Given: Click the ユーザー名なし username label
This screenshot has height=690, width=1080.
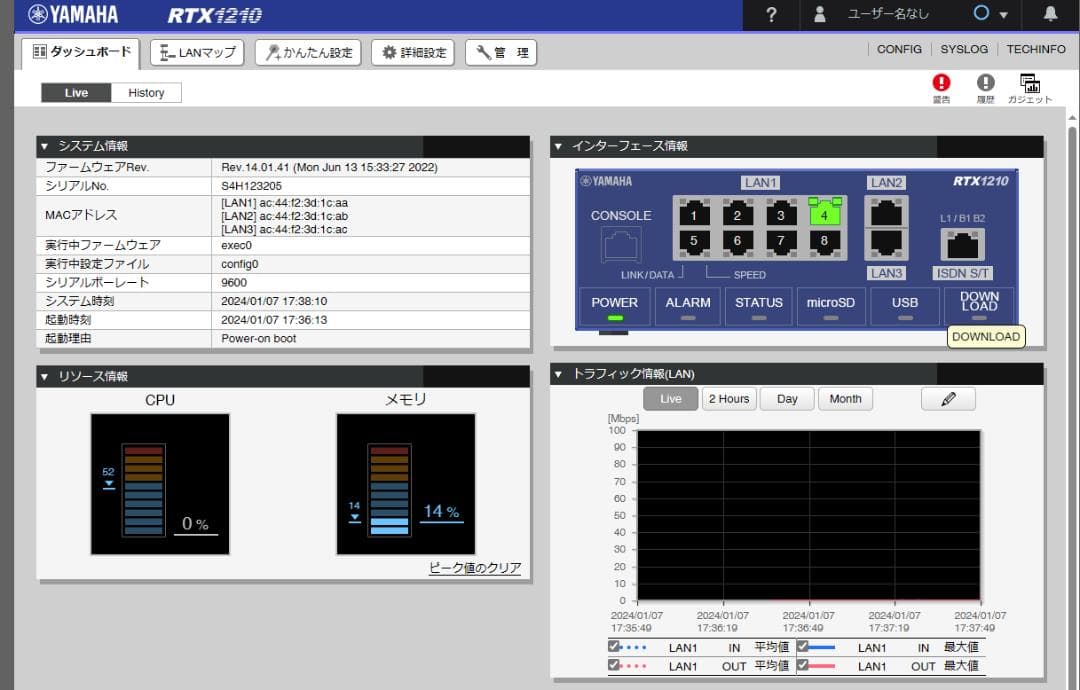Looking at the screenshot, I should [888, 14].
